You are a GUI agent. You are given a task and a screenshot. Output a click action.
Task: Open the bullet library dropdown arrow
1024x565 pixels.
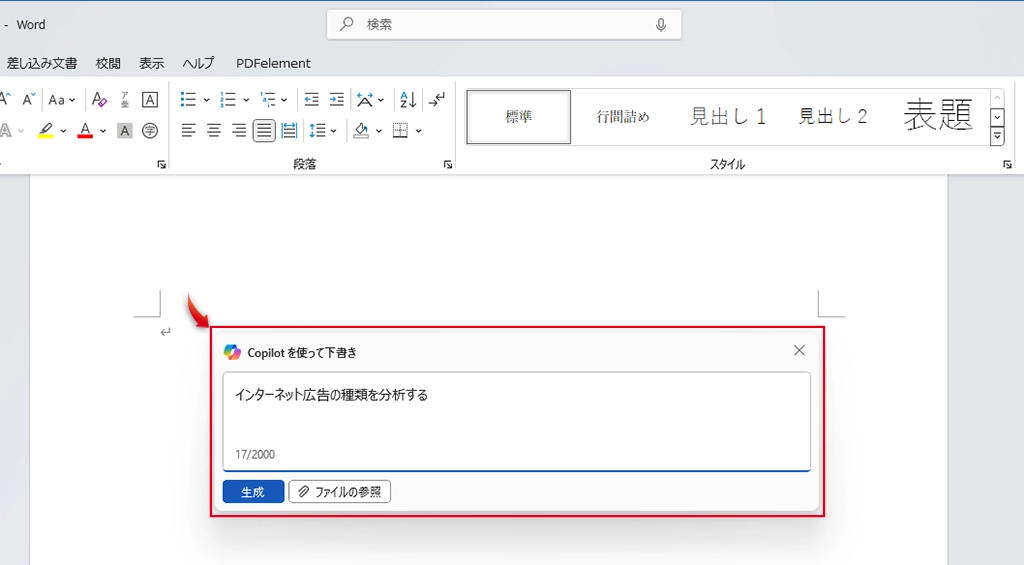coord(206,100)
